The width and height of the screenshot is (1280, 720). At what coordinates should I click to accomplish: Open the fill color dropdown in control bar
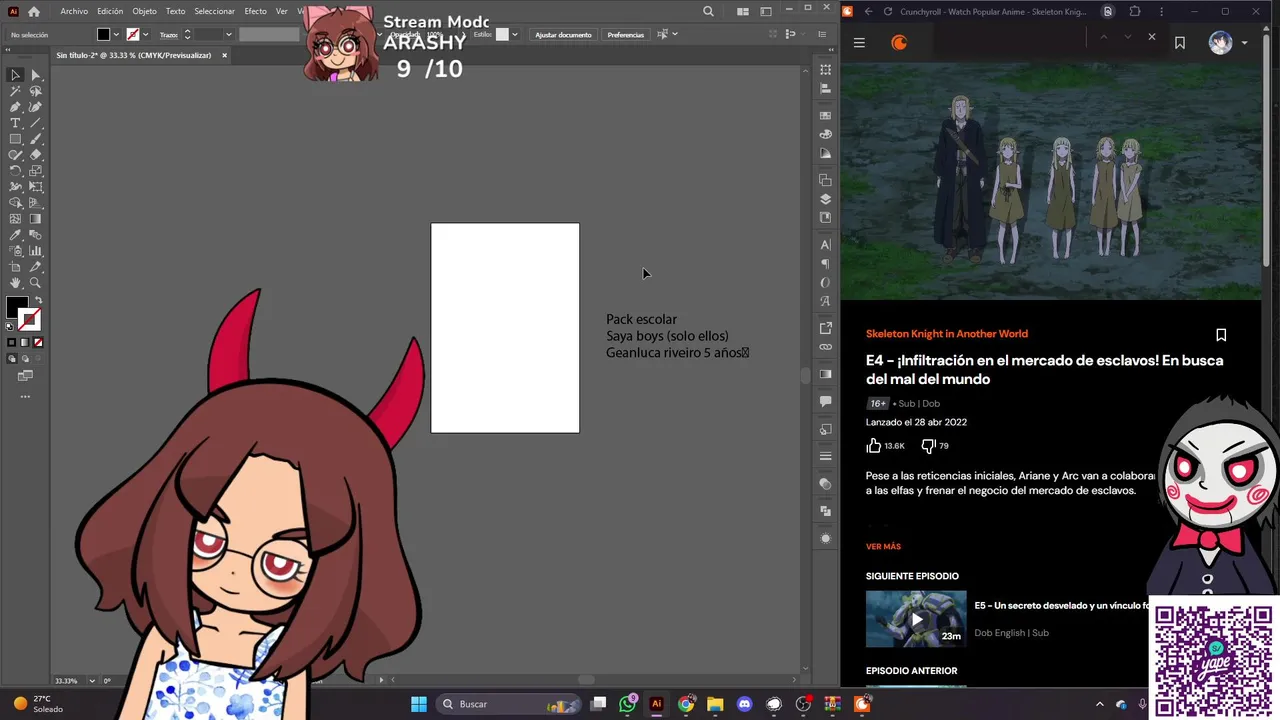116,35
